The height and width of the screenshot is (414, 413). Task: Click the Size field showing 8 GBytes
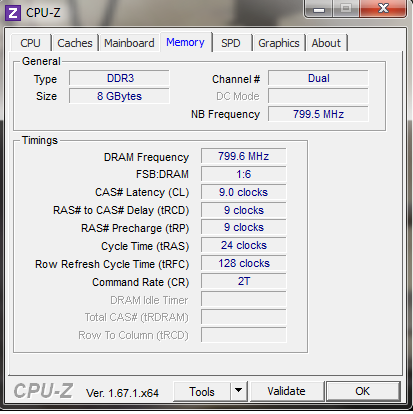click(x=119, y=96)
